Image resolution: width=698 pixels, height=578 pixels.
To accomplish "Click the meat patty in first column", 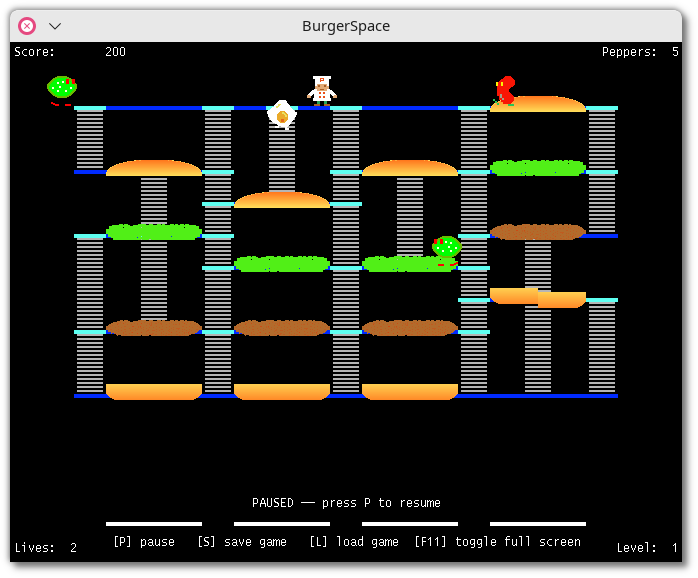I will point(154,328).
